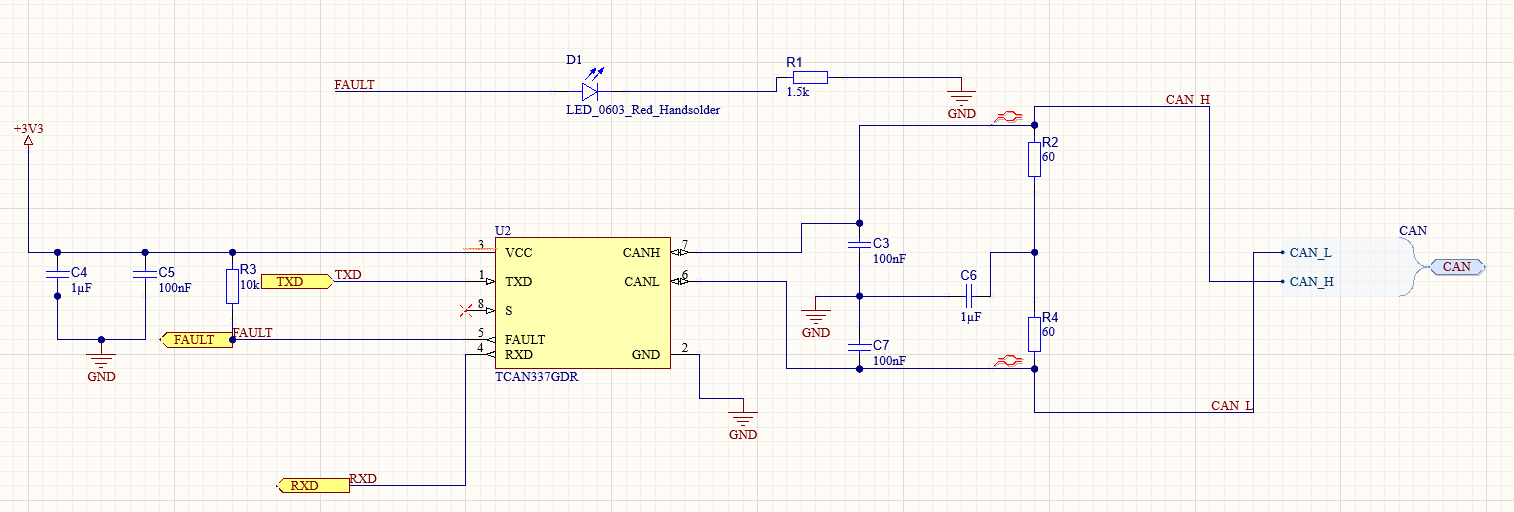The image size is (1514, 512).
Task: Select the D1 LED diode symbol
Action: point(590,91)
